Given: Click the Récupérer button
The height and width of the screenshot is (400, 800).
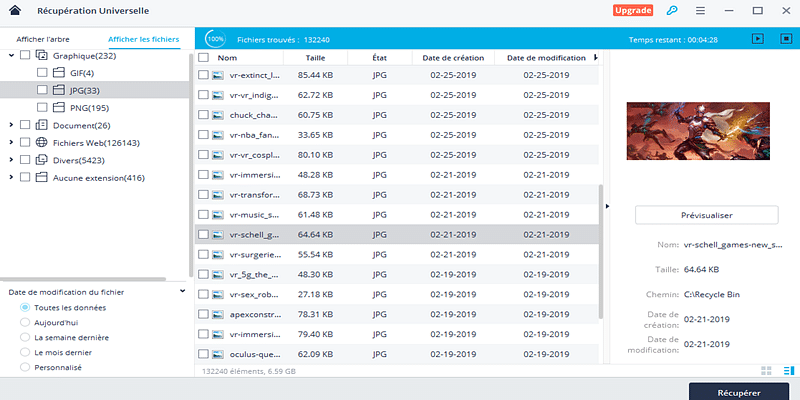Looking at the screenshot, I should pyautogui.click(x=739, y=392).
